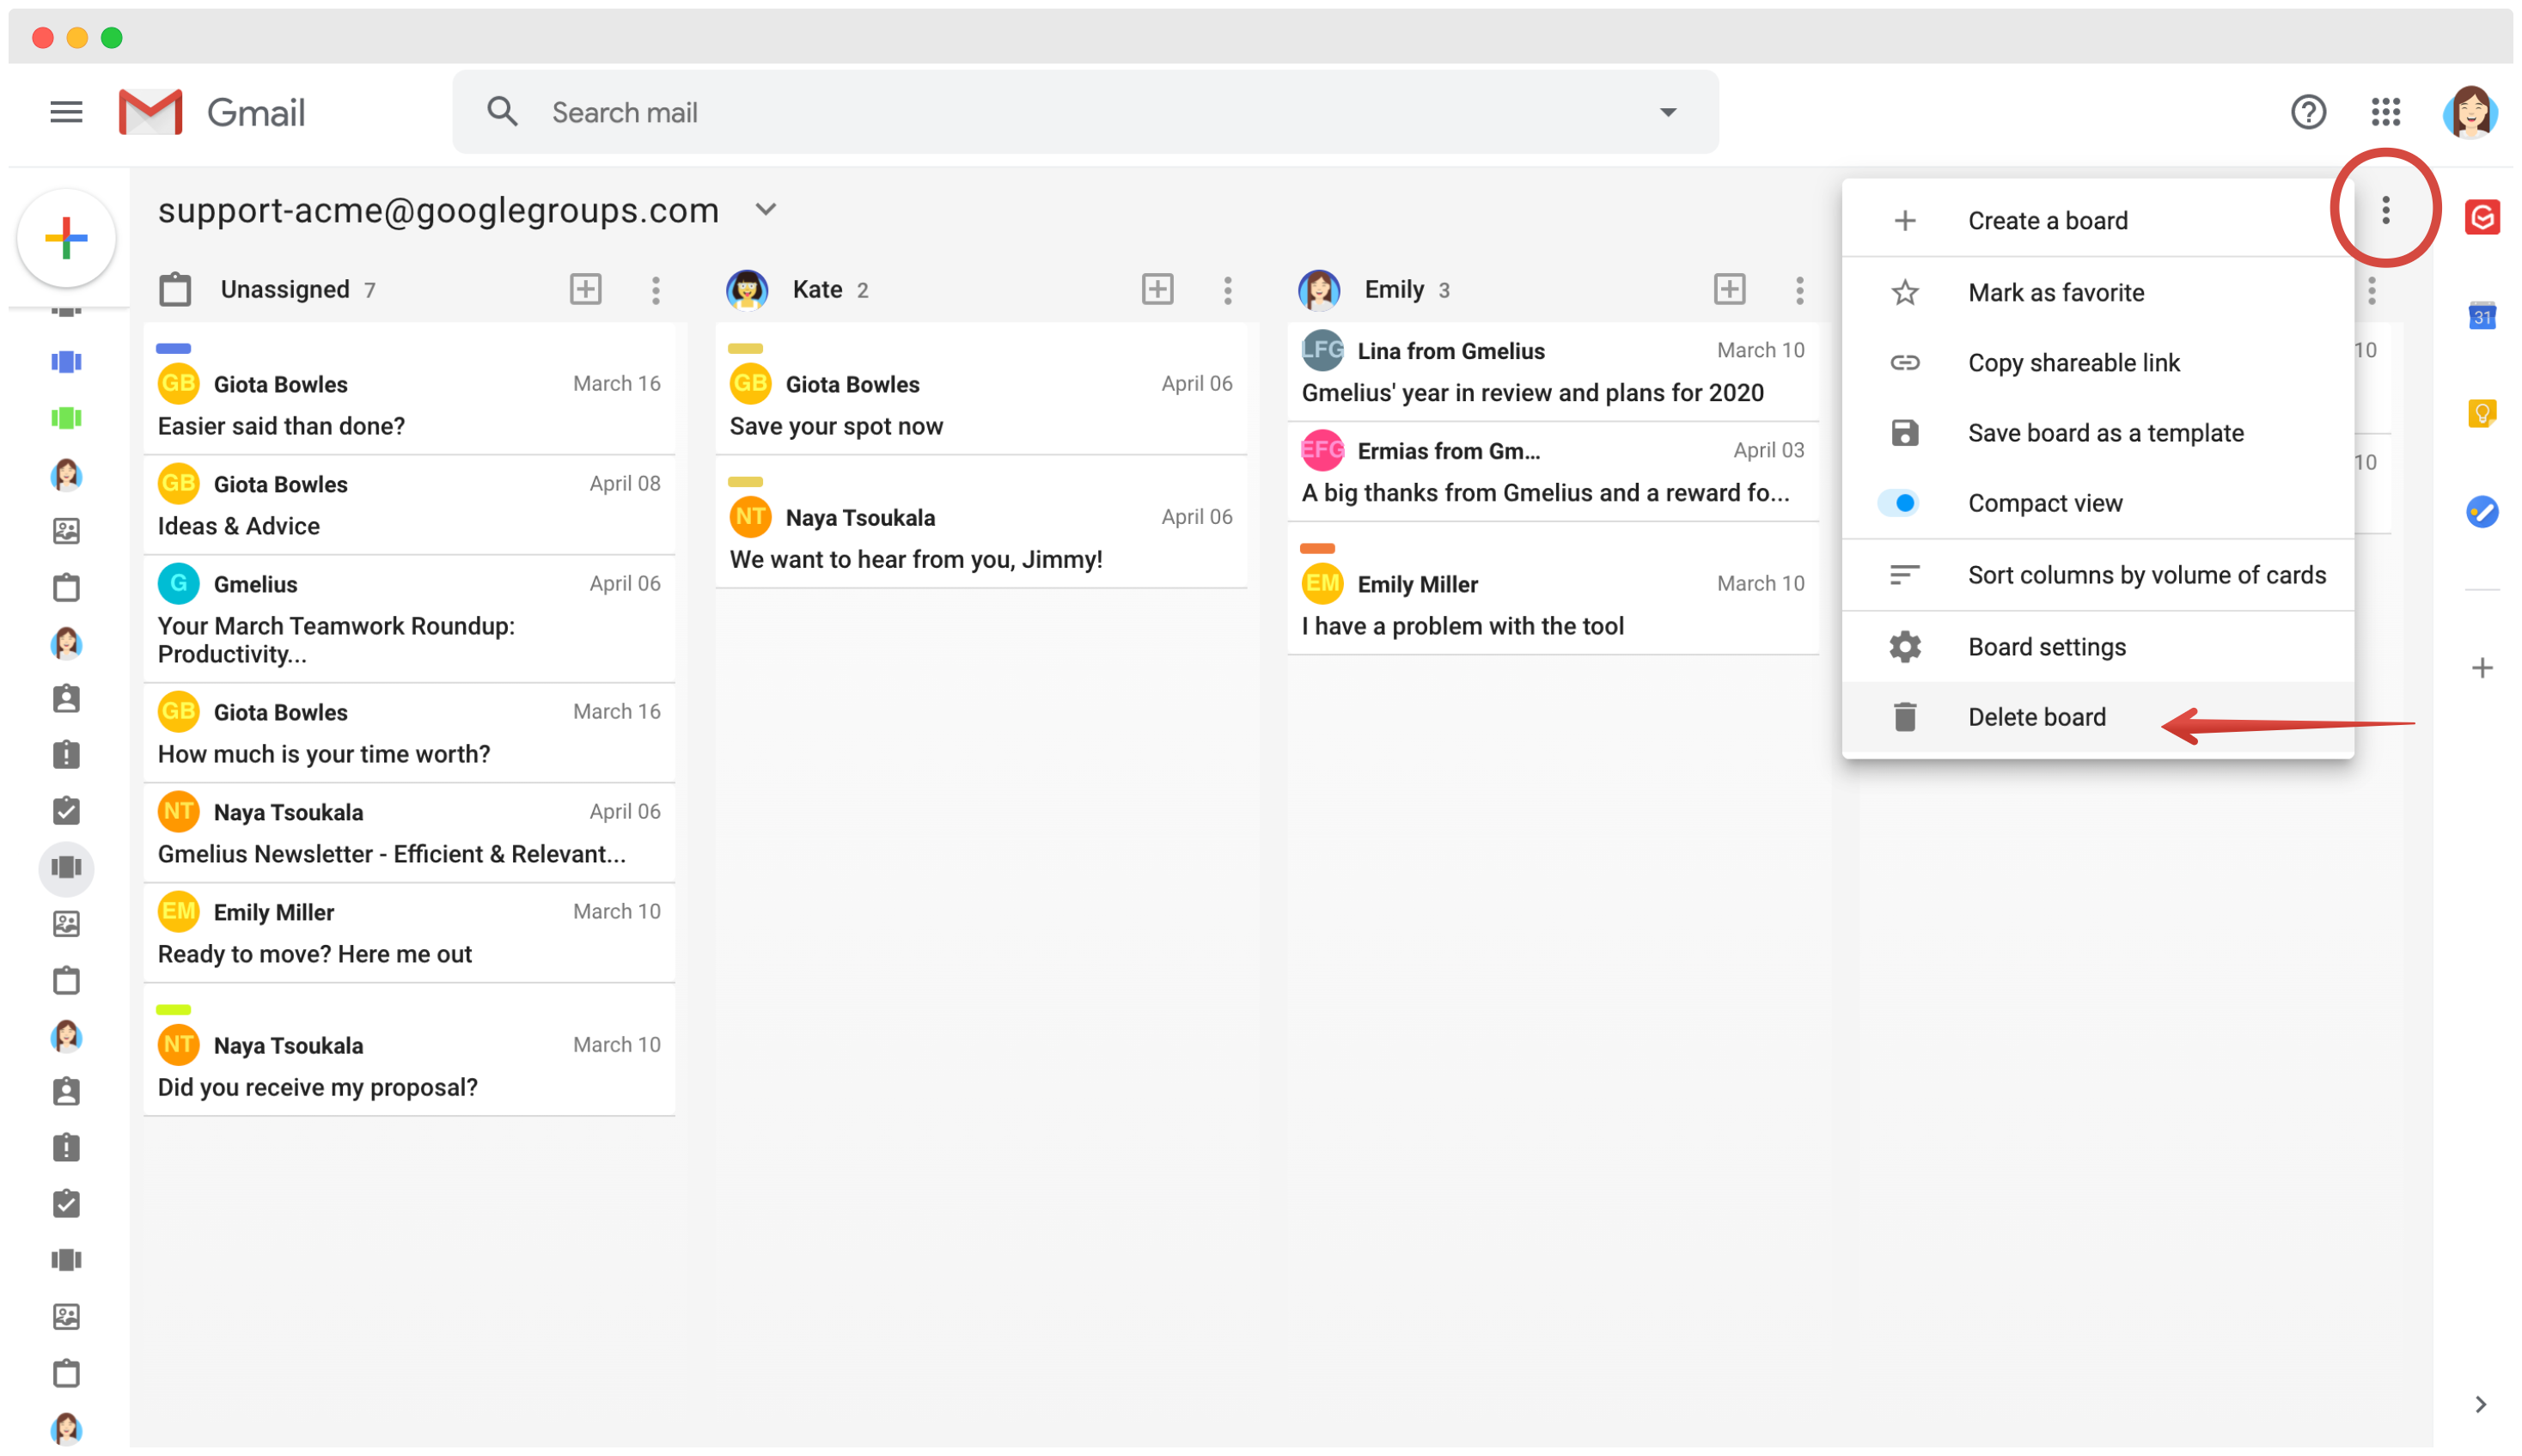This screenshot has width=2522, height=1456.
Task: Expand search options dropdown arrow
Action: (x=1667, y=112)
